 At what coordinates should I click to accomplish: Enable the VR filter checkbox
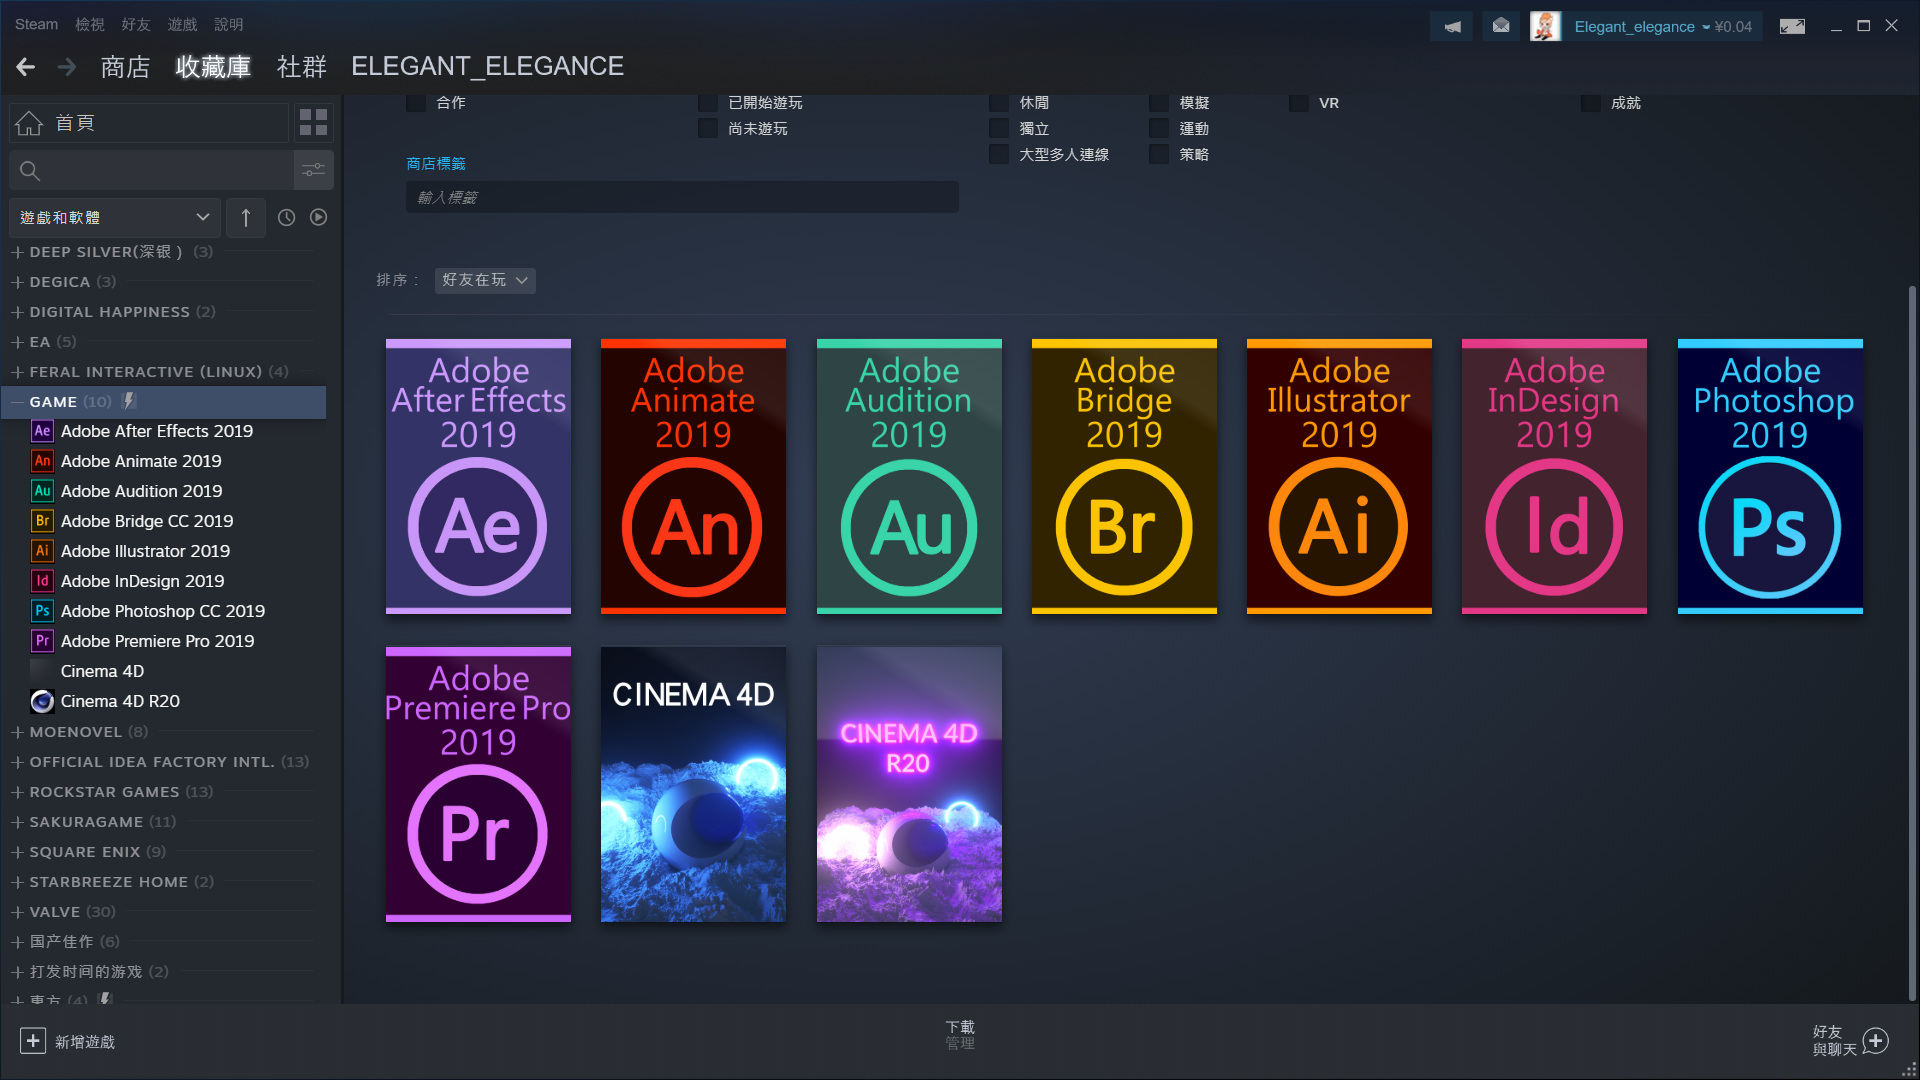1298,103
